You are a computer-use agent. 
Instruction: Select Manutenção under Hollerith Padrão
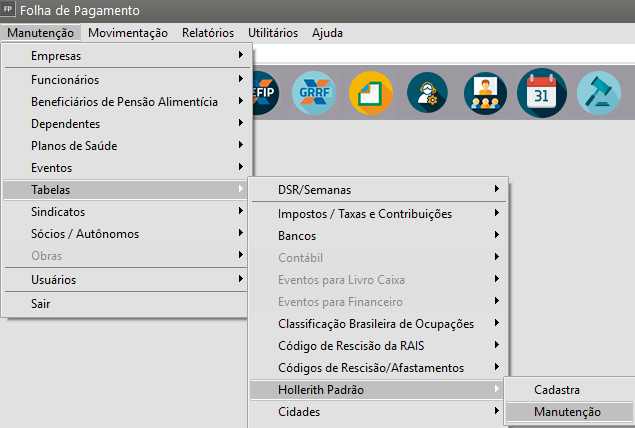[x=567, y=411]
